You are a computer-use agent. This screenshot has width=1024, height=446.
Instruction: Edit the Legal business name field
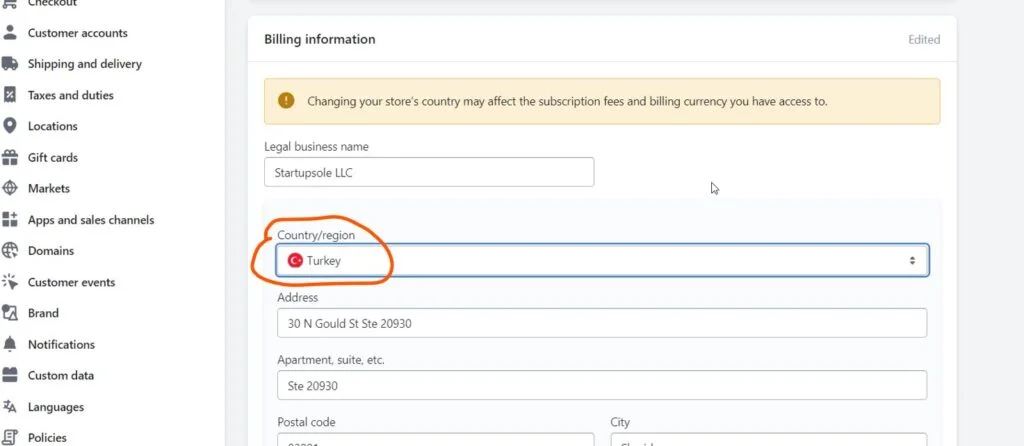(x=429, y=172)
